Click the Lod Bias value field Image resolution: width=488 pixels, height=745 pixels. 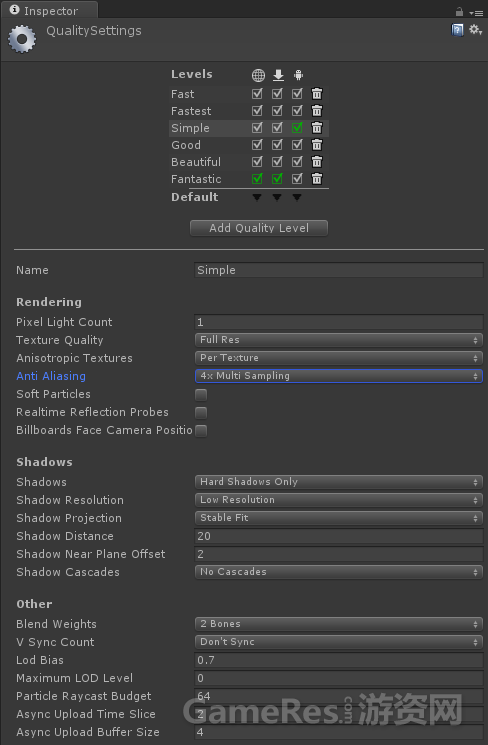pyautogui.click(x=339, y=660)
